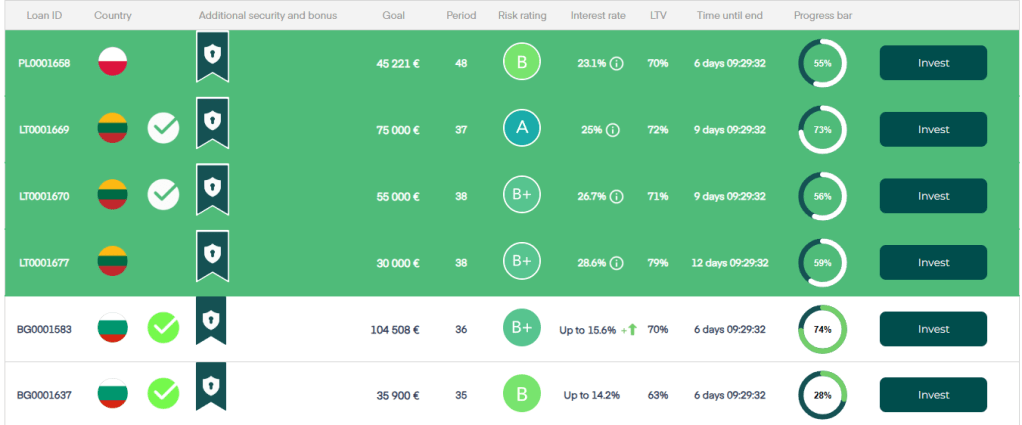This screenshot has width=1022, height=425.
Task: Click the white checkmark for LT0001669
Action: (164, 129)
